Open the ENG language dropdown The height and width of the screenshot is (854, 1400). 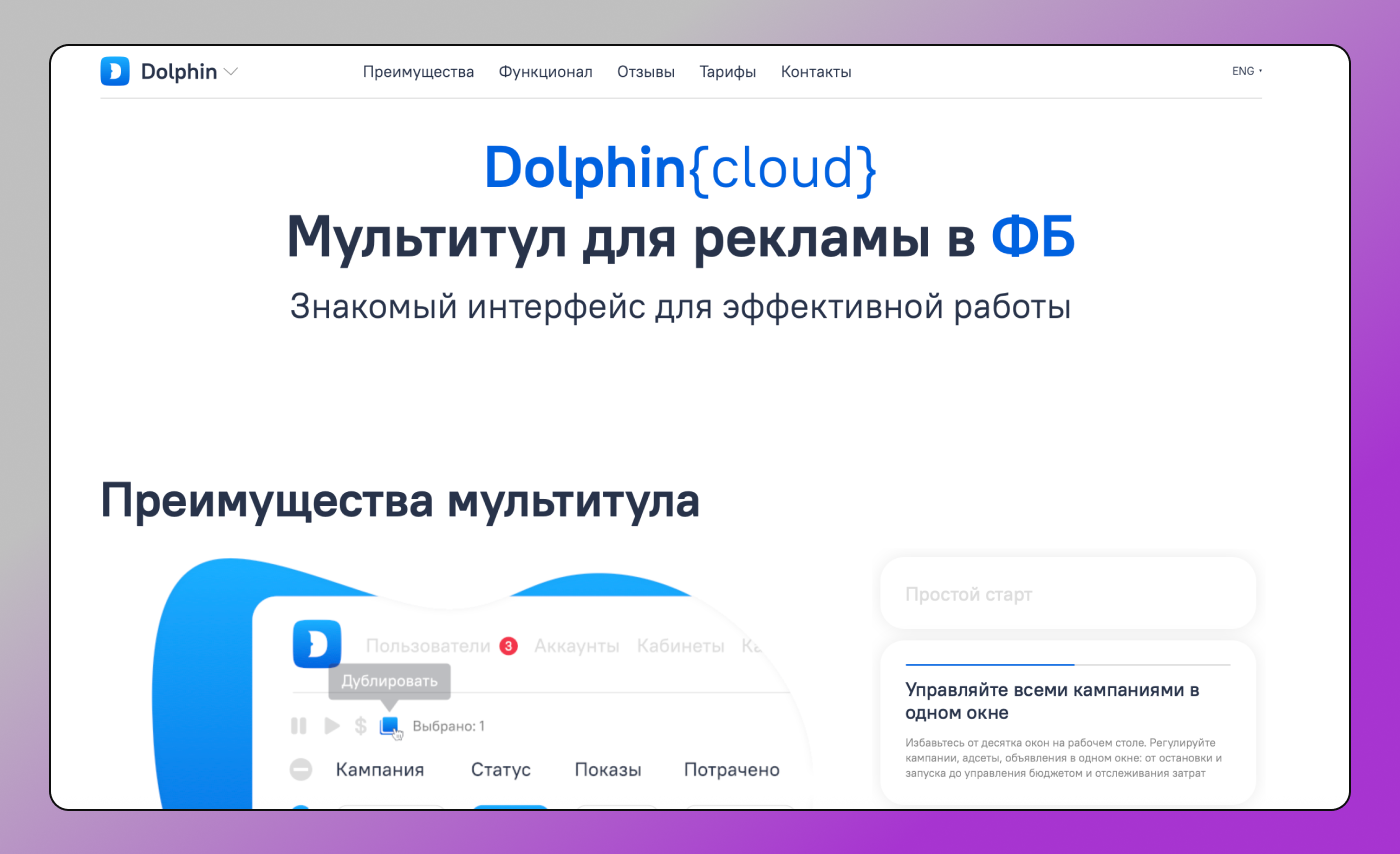[x=1244, y=71]
